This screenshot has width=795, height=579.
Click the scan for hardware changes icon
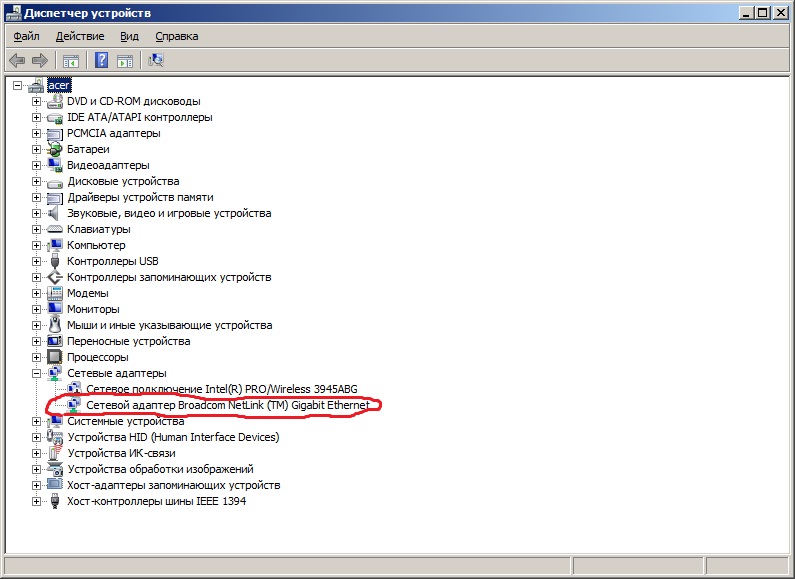pyautogui.click(x=155, y=60)
